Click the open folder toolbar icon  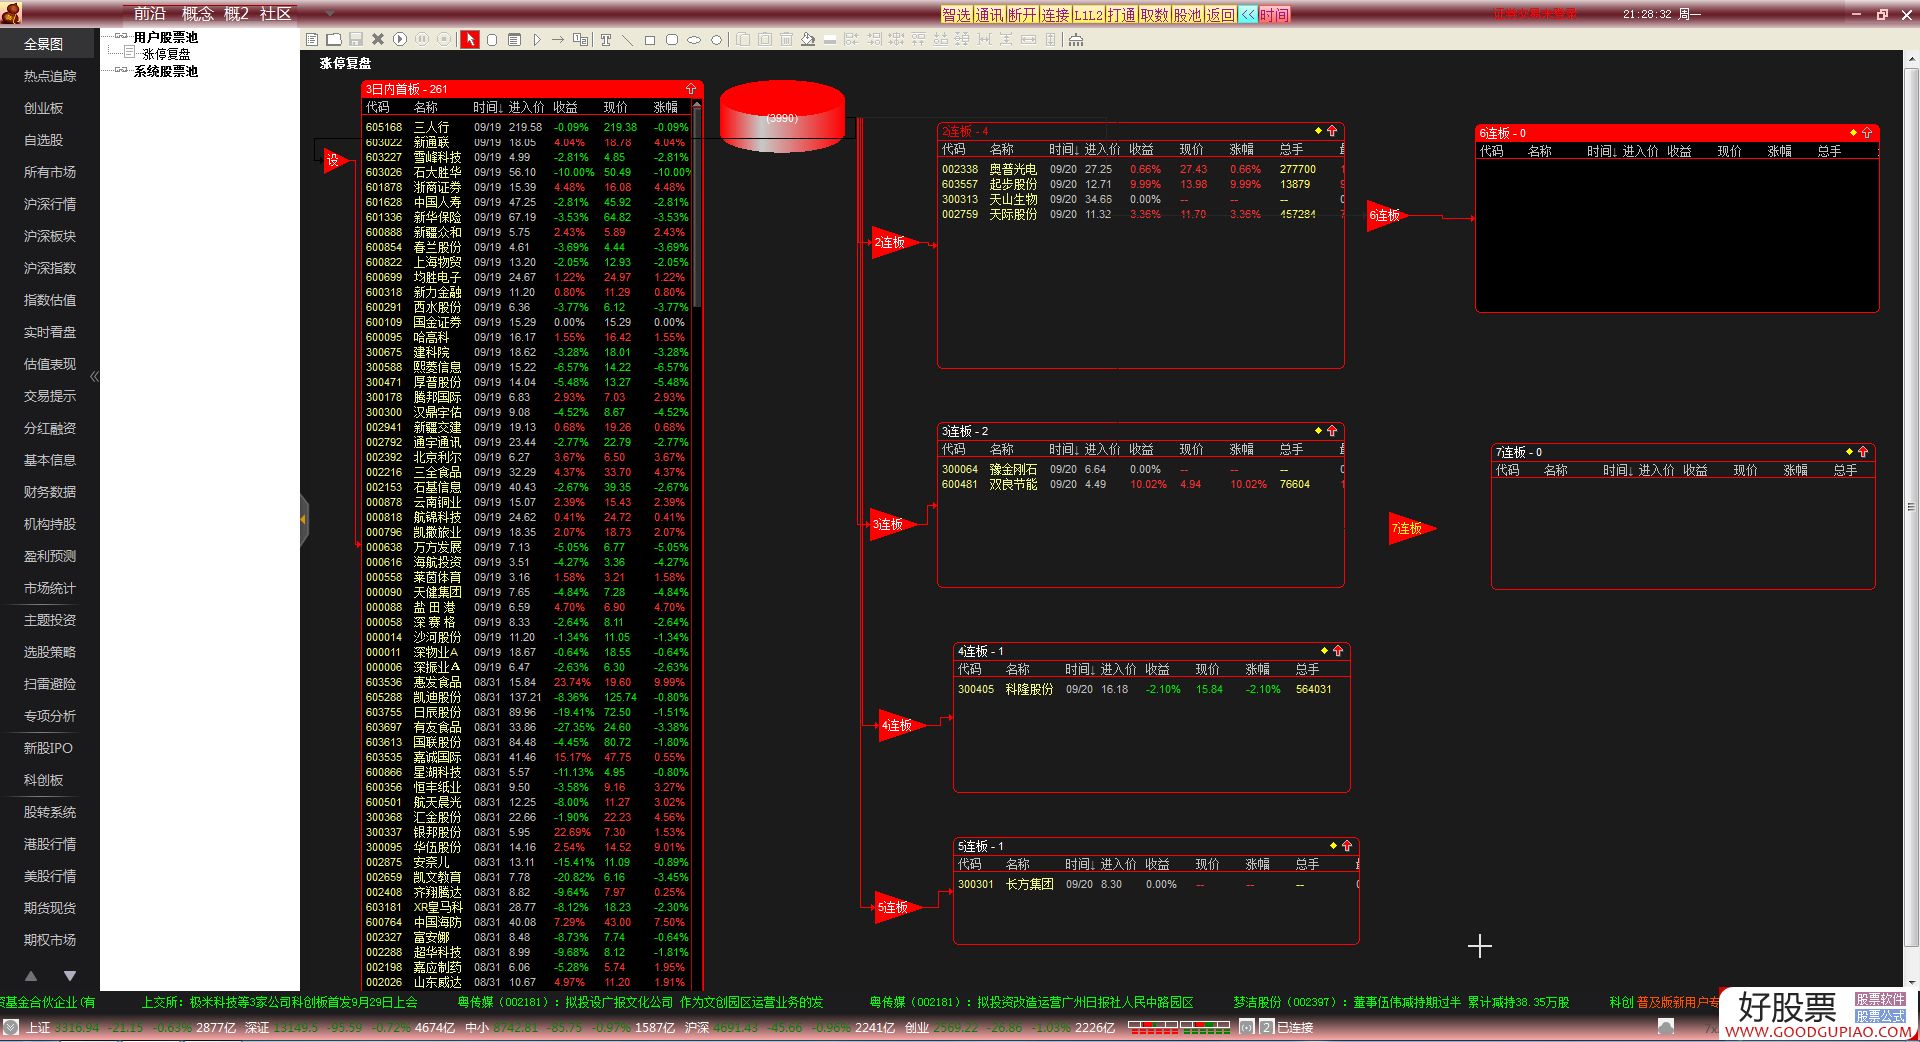click(333, 39)
